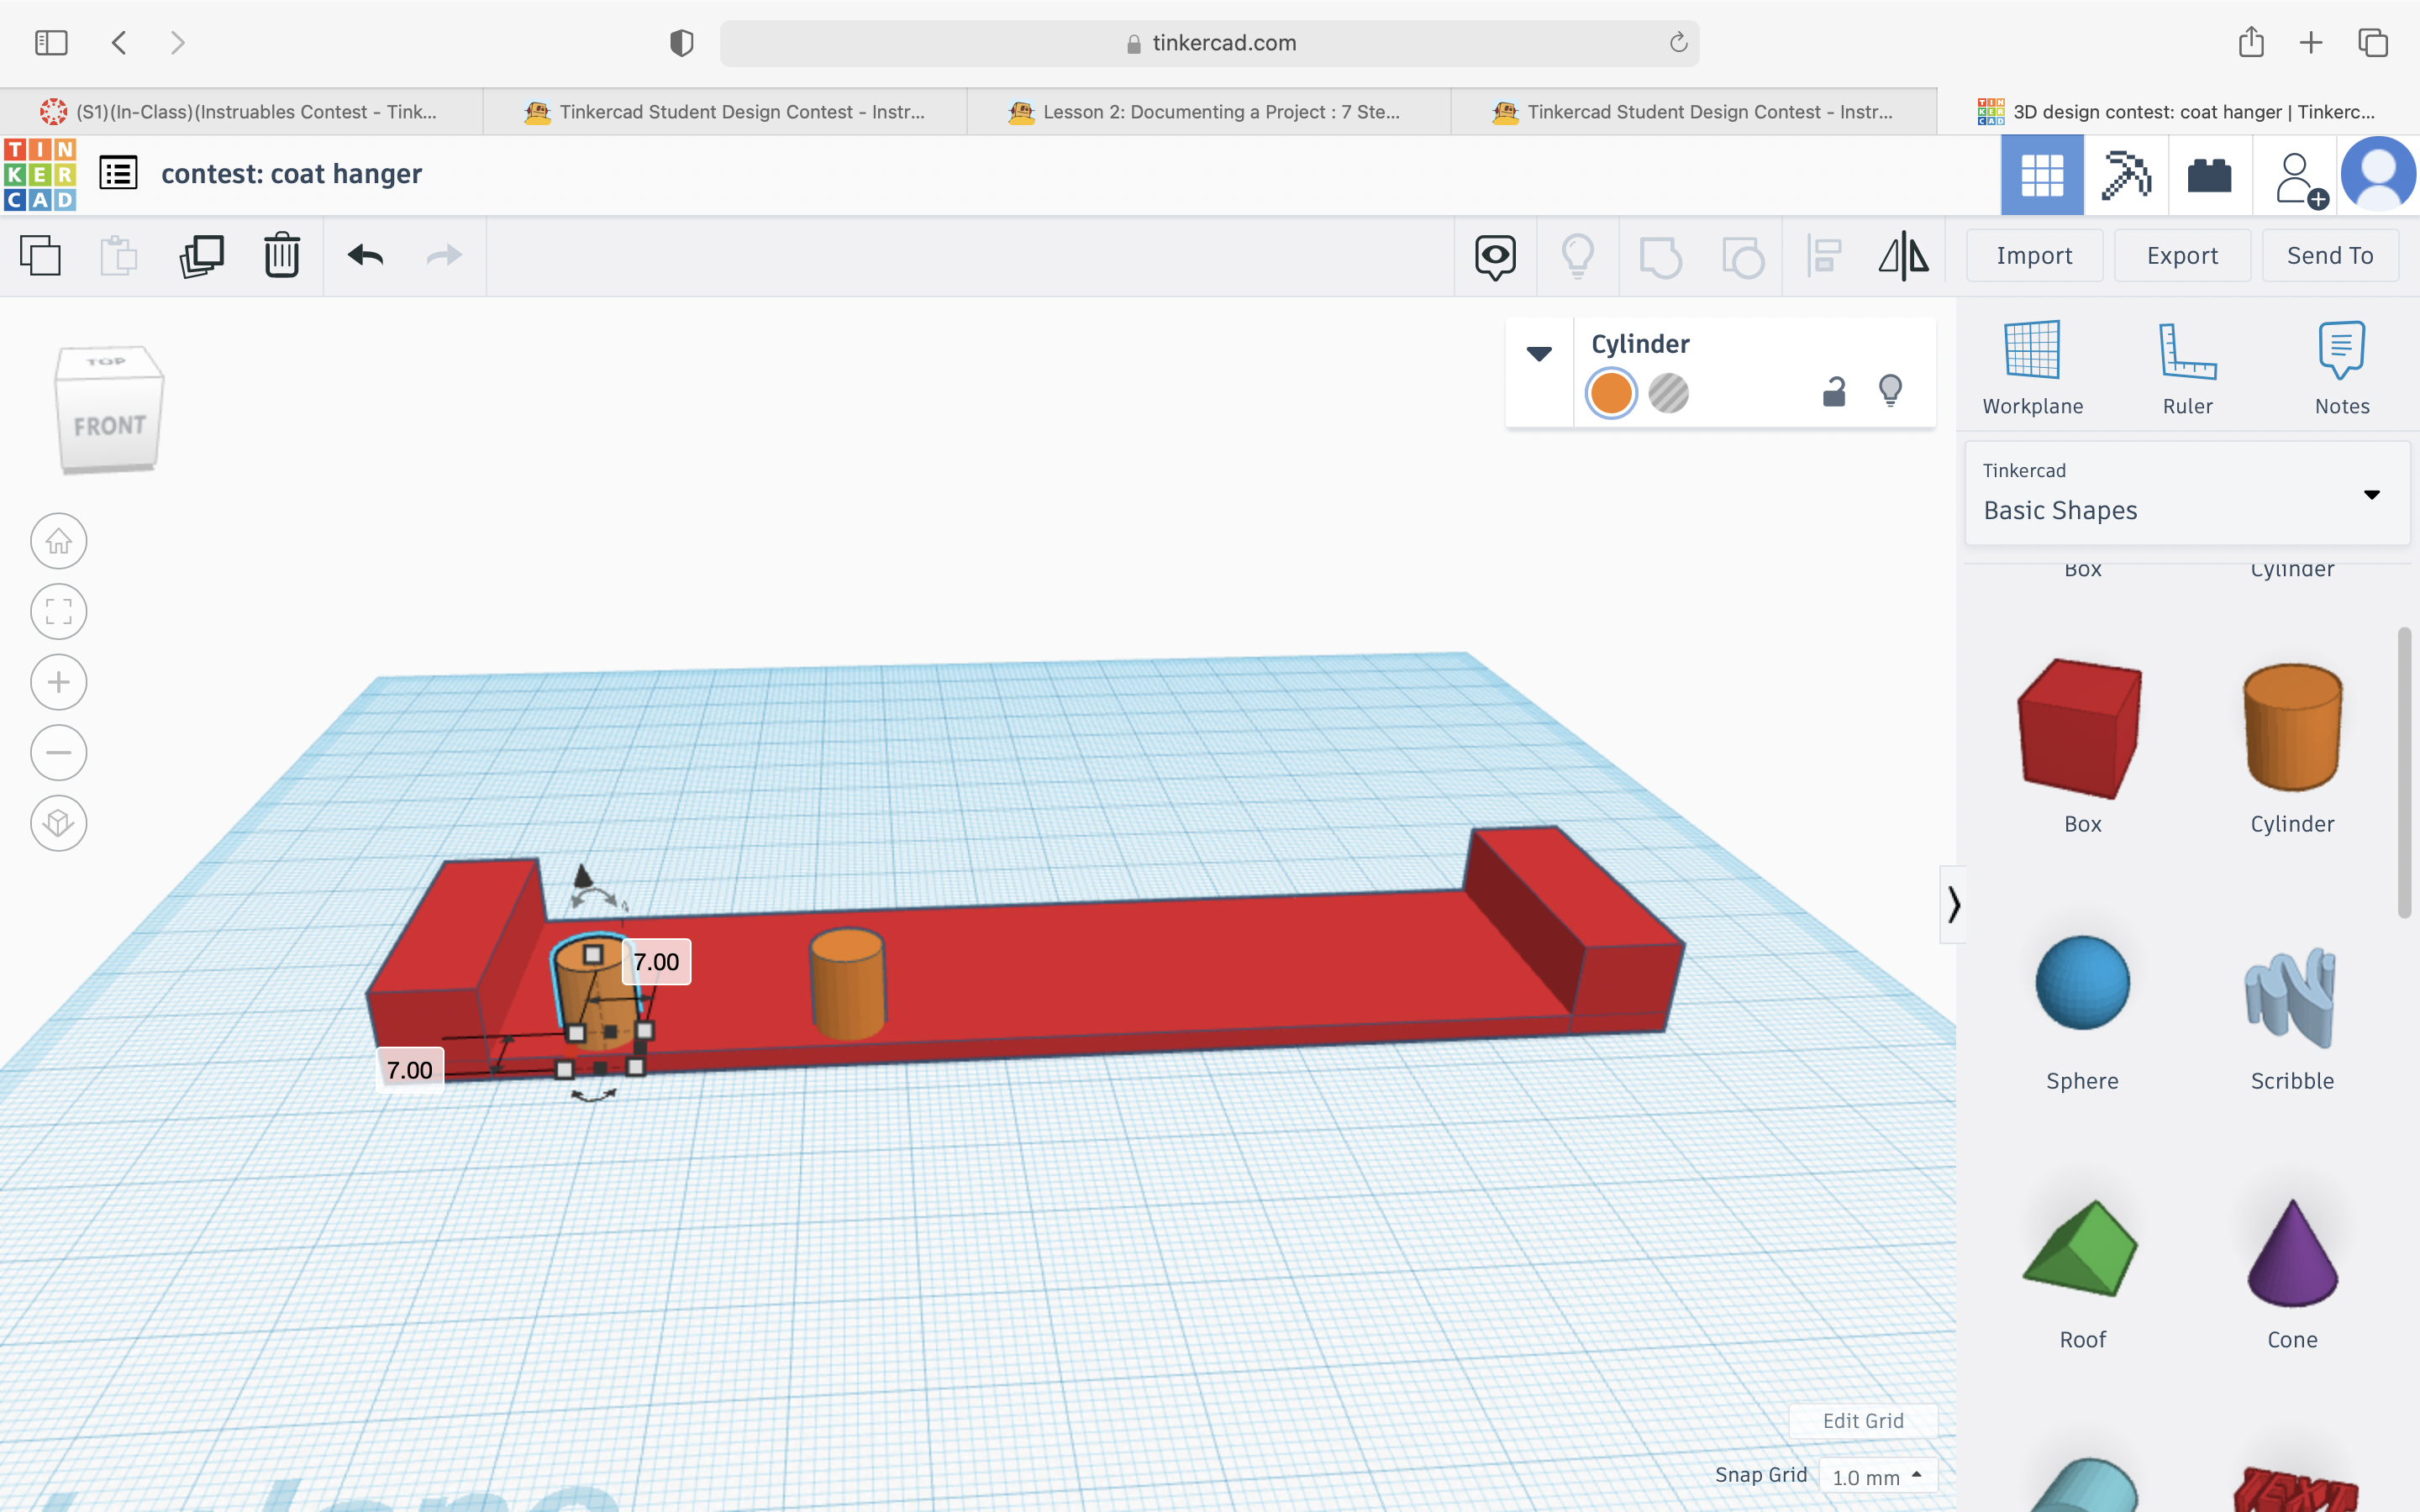Click the Duplicate and repeat icon
2420x1512 pixels.
201,256
